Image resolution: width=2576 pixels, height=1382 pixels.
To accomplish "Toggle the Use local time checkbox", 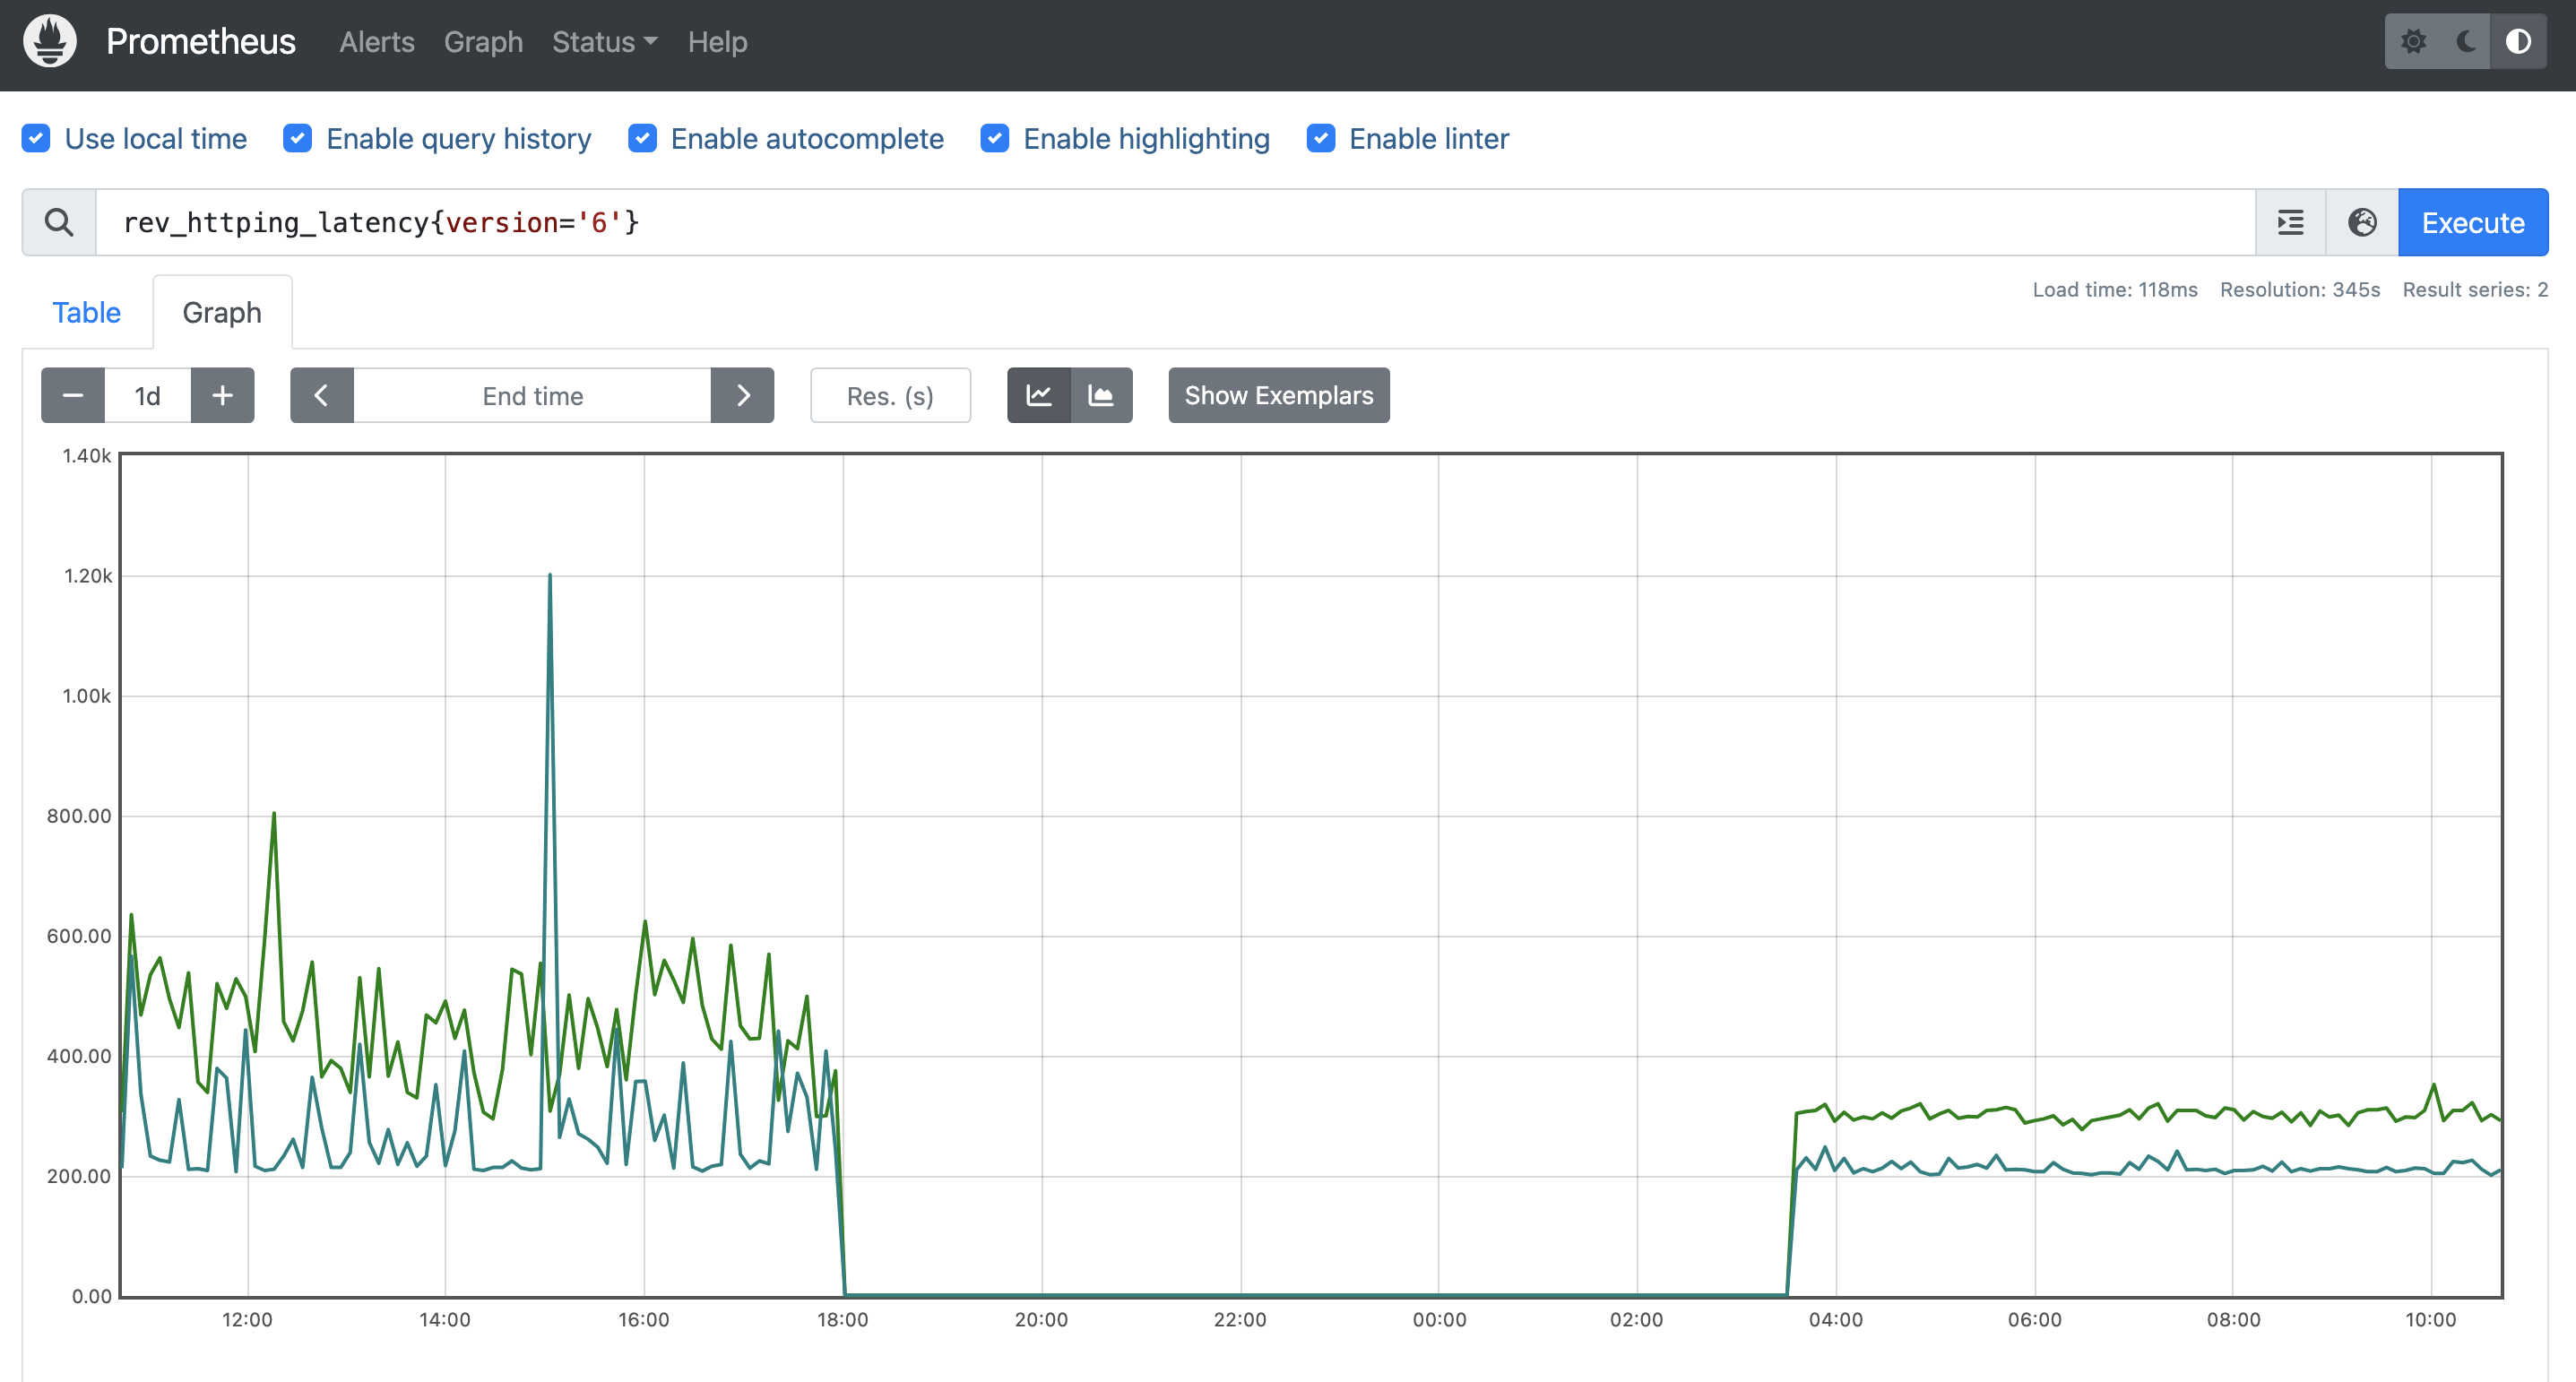I will (x=36, y=138).
